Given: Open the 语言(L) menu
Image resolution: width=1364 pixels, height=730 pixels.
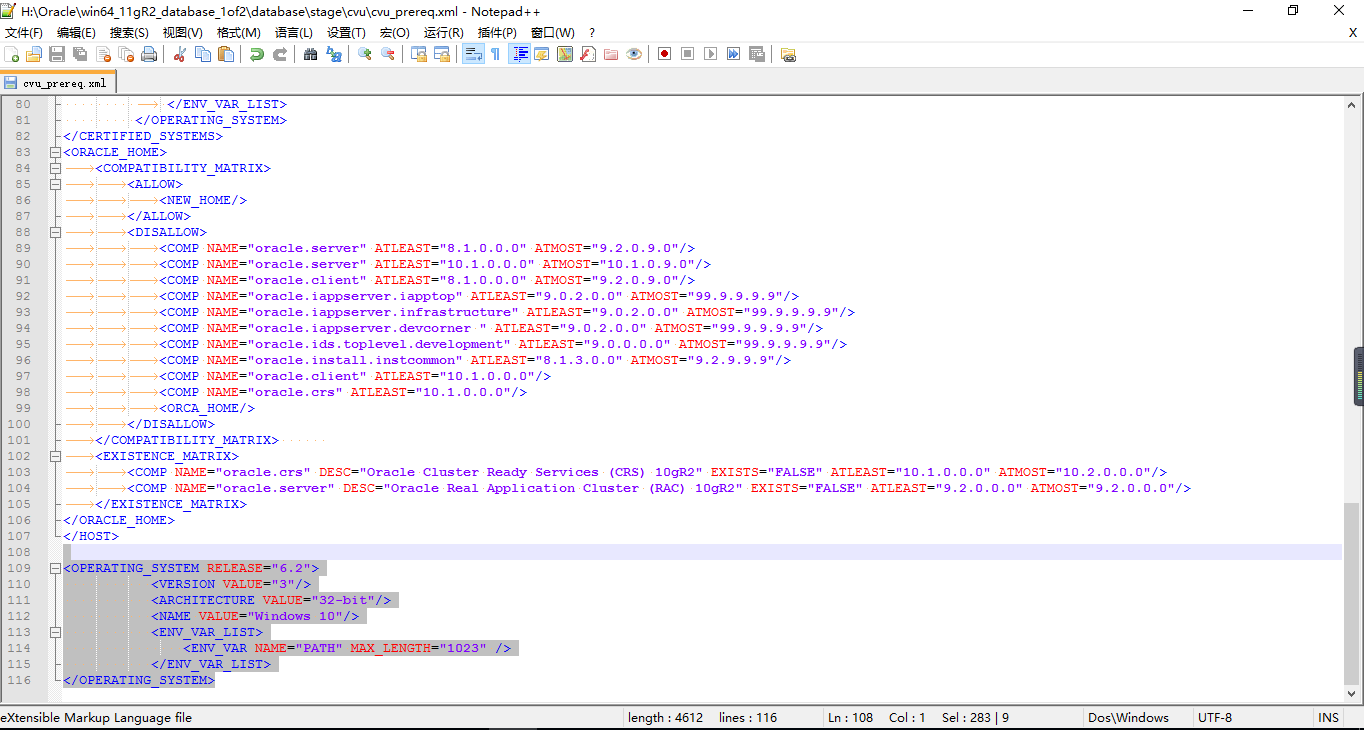Looking at the screenshot, I should [294, 33].
